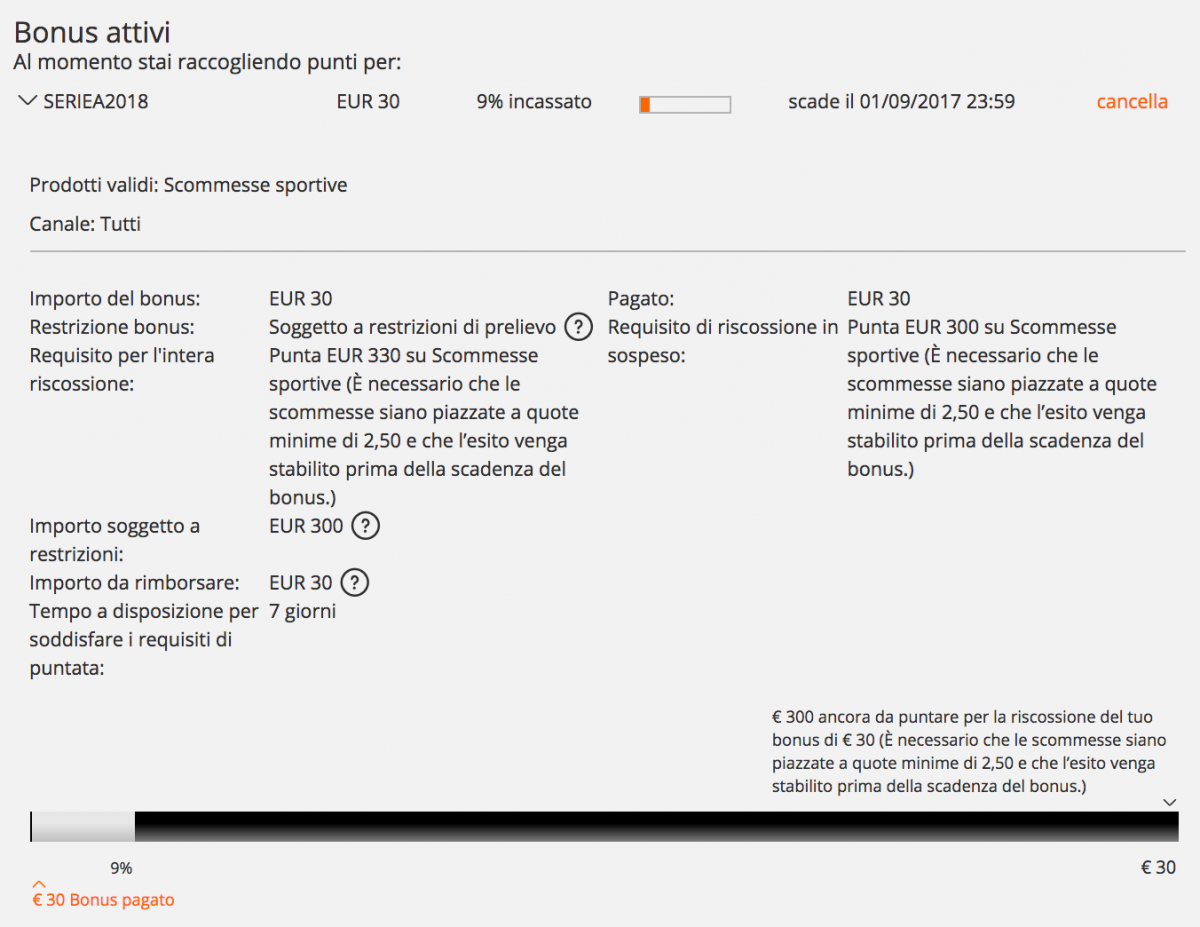Click the 7 giorni time value
Image resolution: width=1200 pixels, height=927 pixels.
coord(303,611)
